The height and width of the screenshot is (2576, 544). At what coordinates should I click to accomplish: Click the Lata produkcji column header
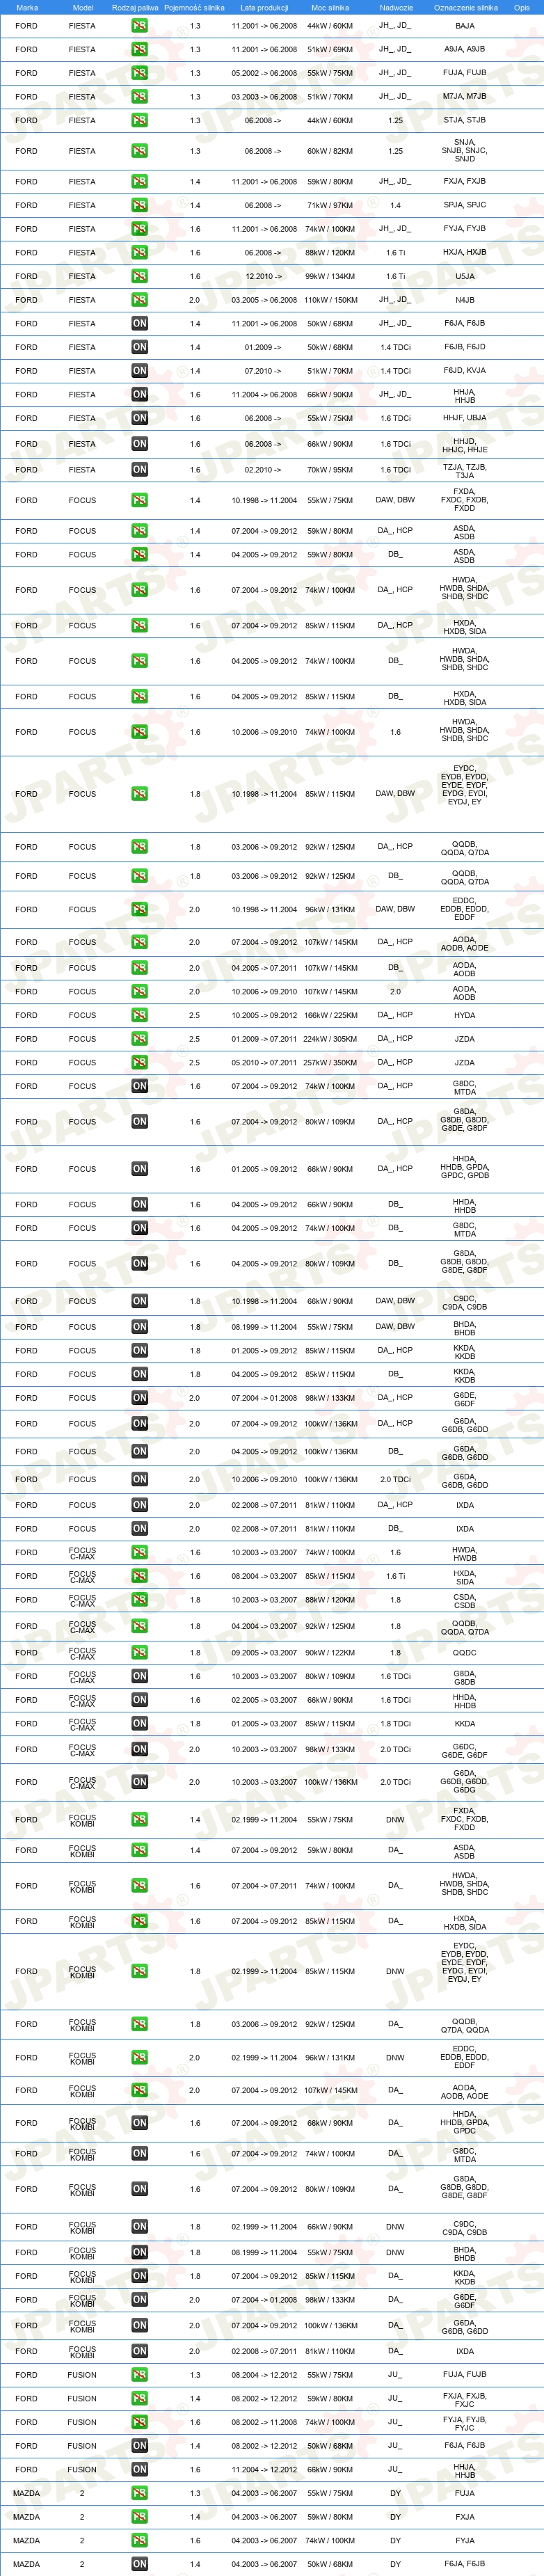[x=264, y=7]
